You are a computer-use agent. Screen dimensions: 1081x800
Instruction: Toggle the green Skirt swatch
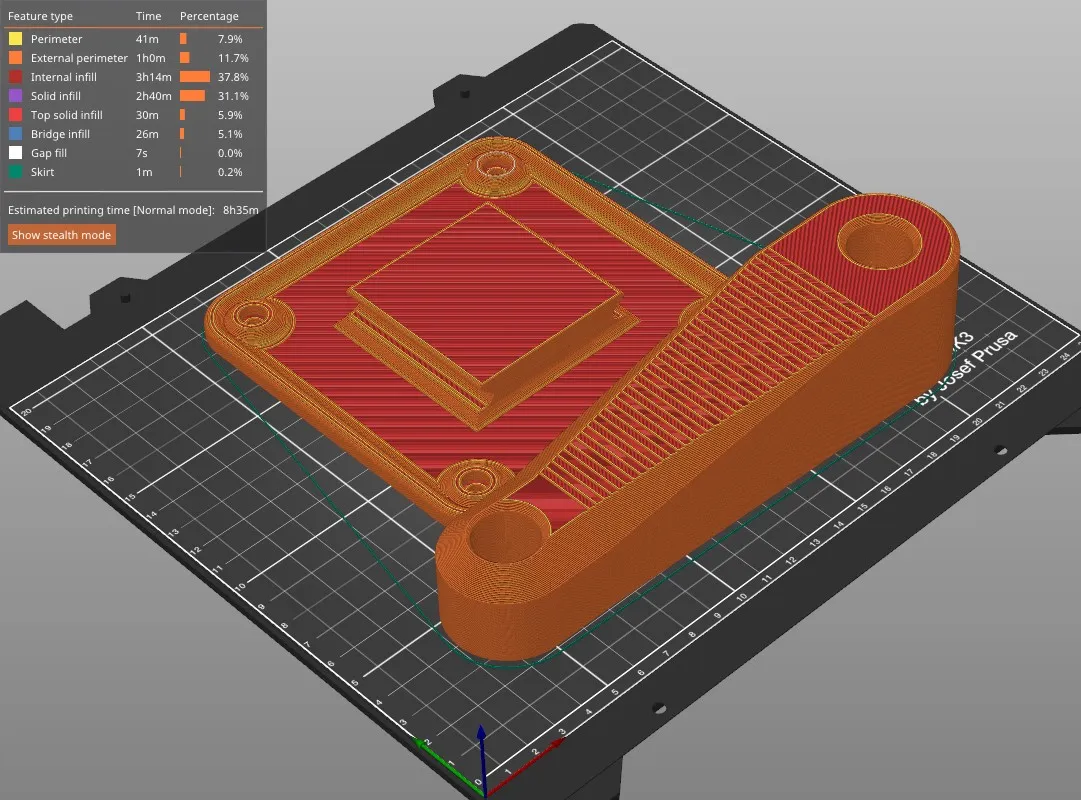point(15,172)
